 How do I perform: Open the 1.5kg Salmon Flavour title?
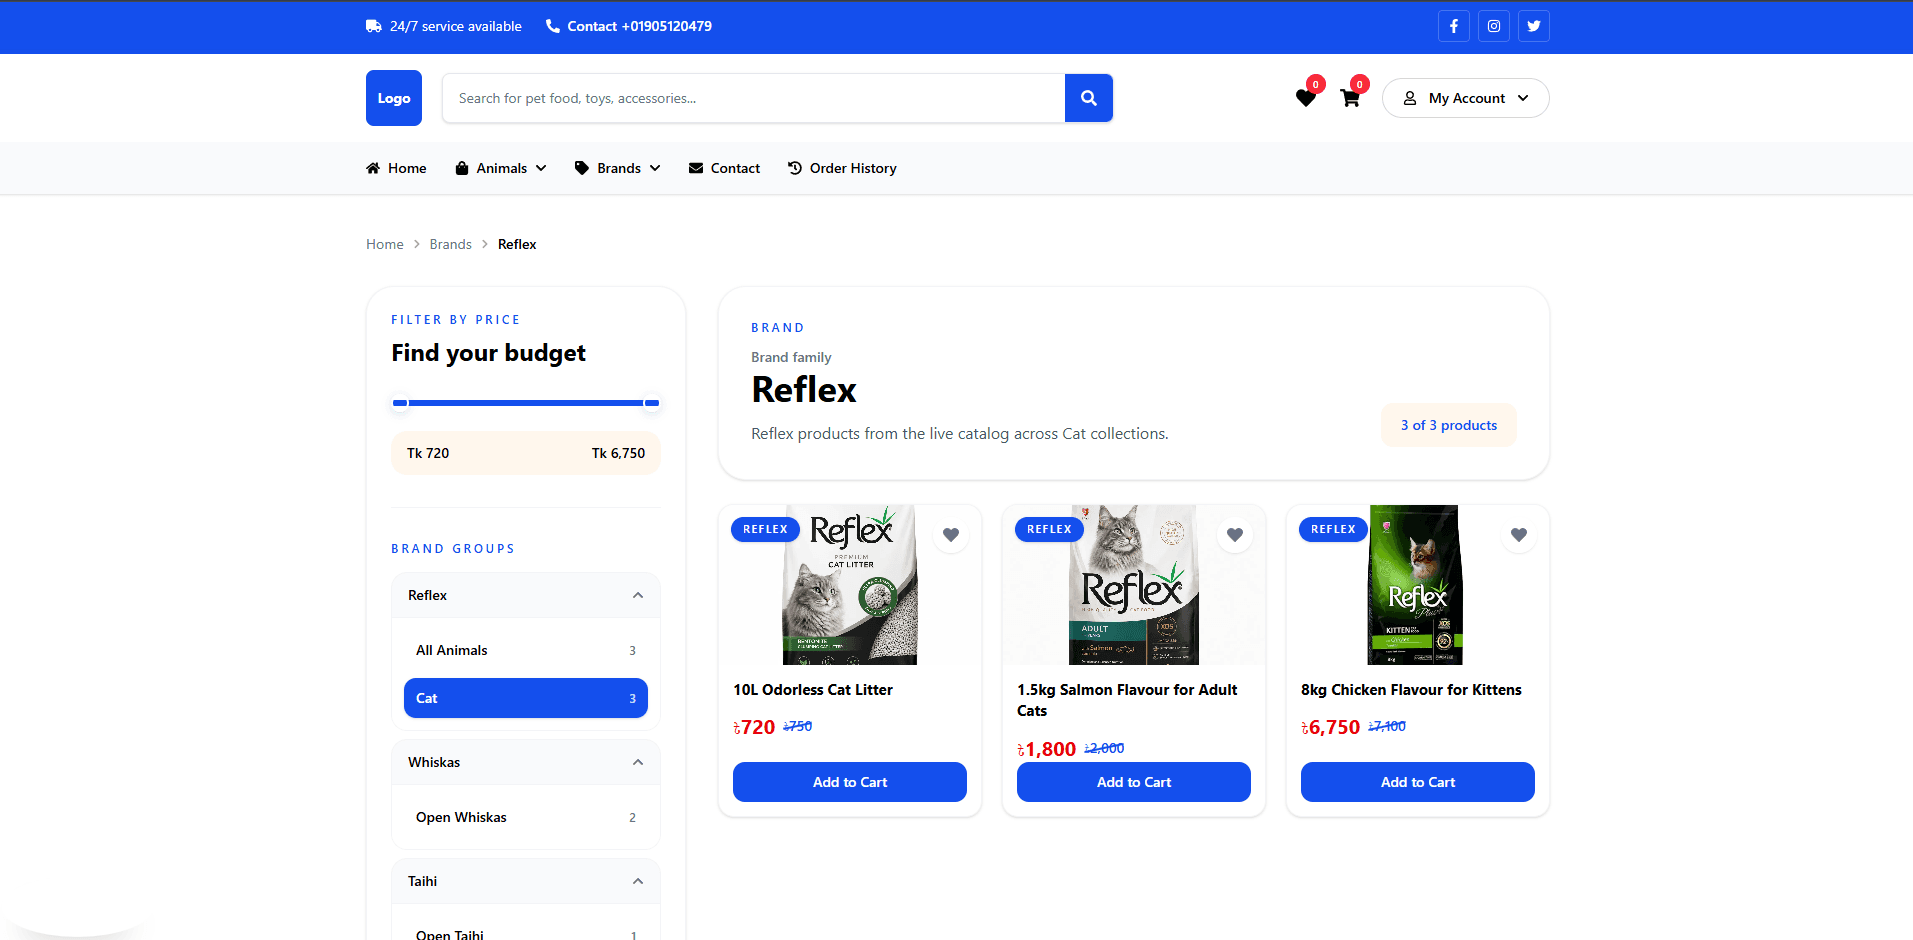1127,700
